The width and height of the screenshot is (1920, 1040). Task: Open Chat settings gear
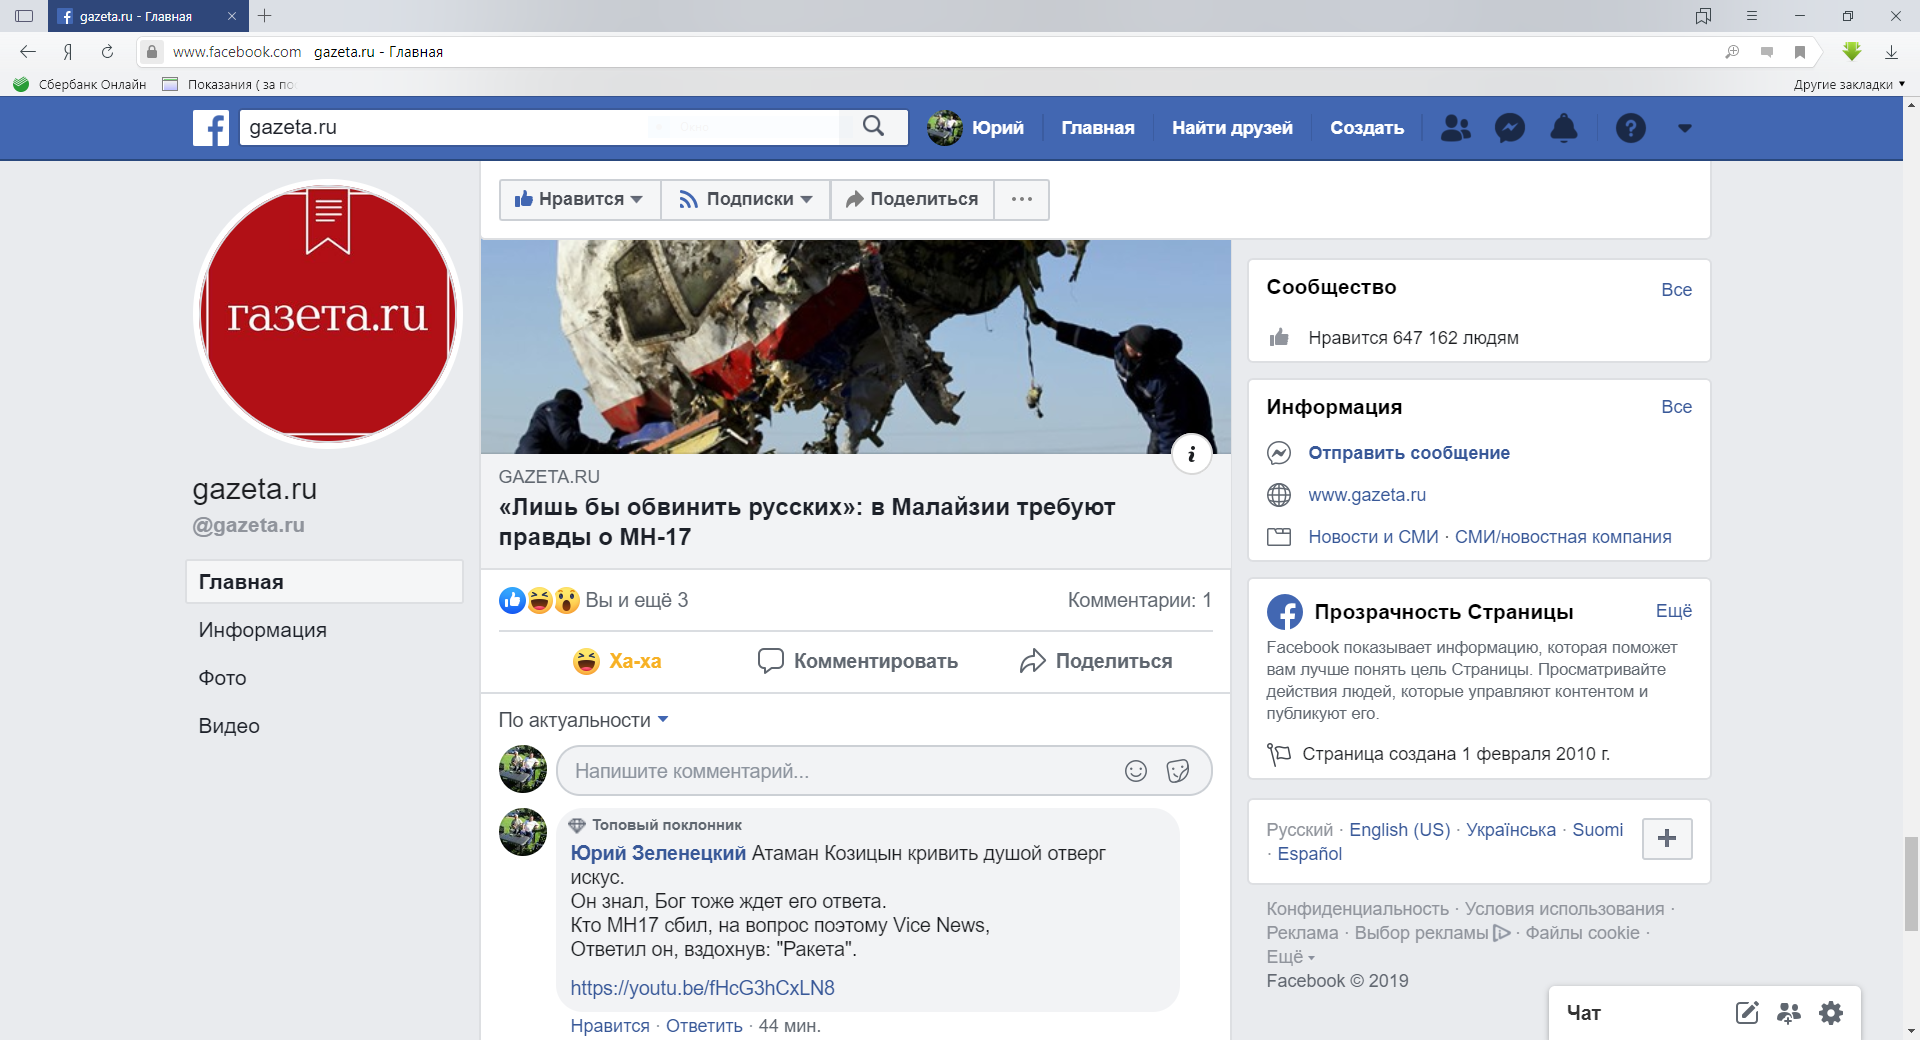tap(1831, 1013)
